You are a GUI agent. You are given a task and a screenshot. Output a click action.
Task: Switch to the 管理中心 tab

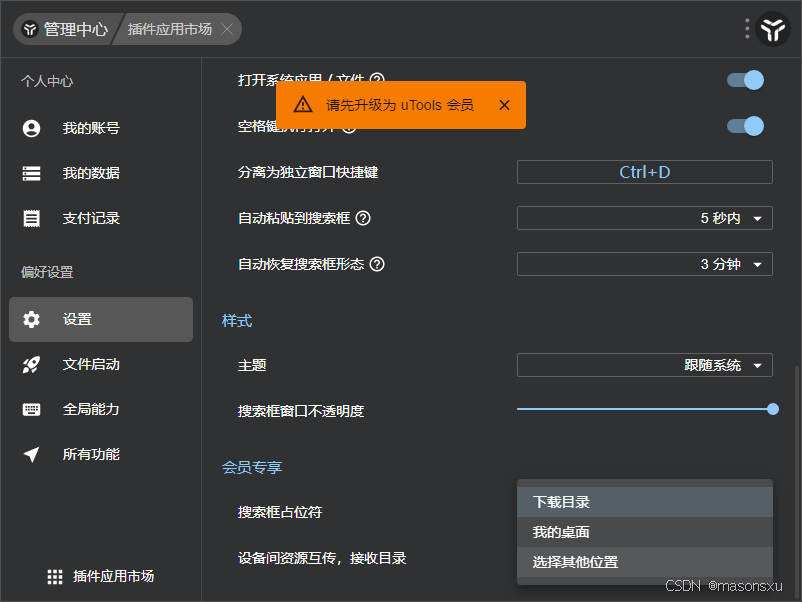pos(66,29)
